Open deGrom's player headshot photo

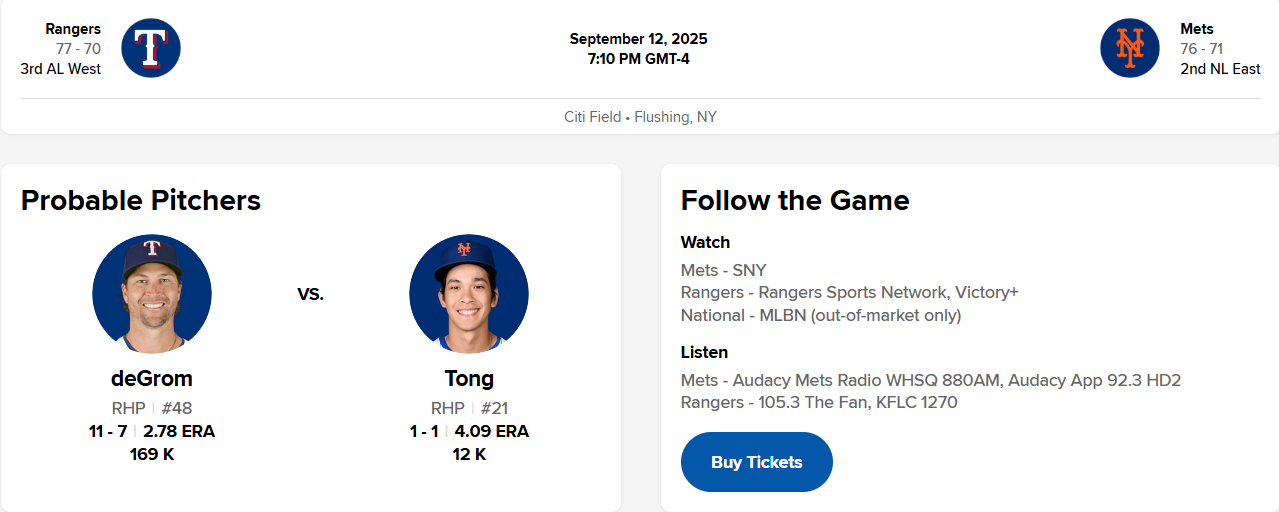coord(152,294)
